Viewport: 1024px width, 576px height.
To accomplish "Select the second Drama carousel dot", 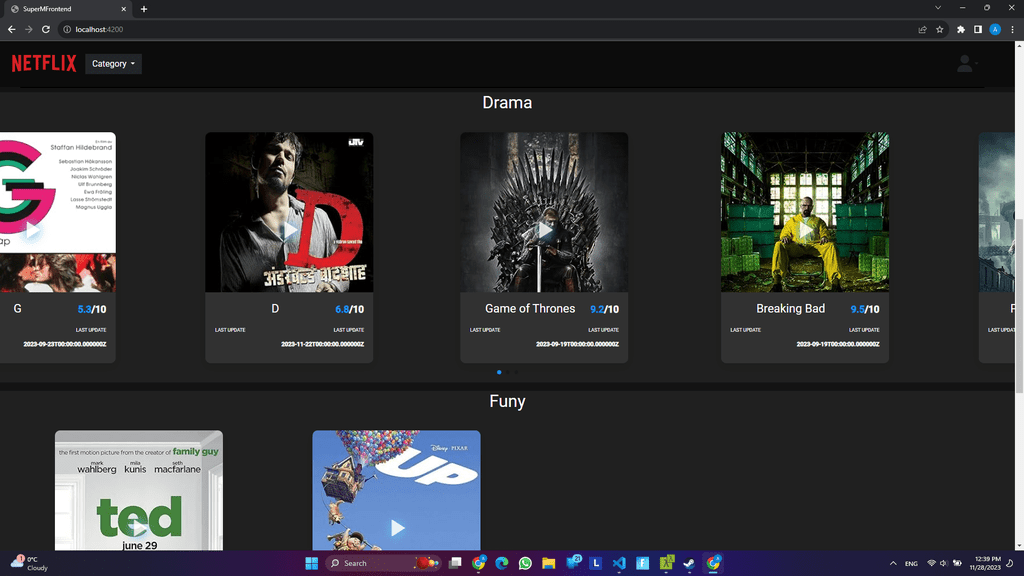I will [x=507, y=372].
